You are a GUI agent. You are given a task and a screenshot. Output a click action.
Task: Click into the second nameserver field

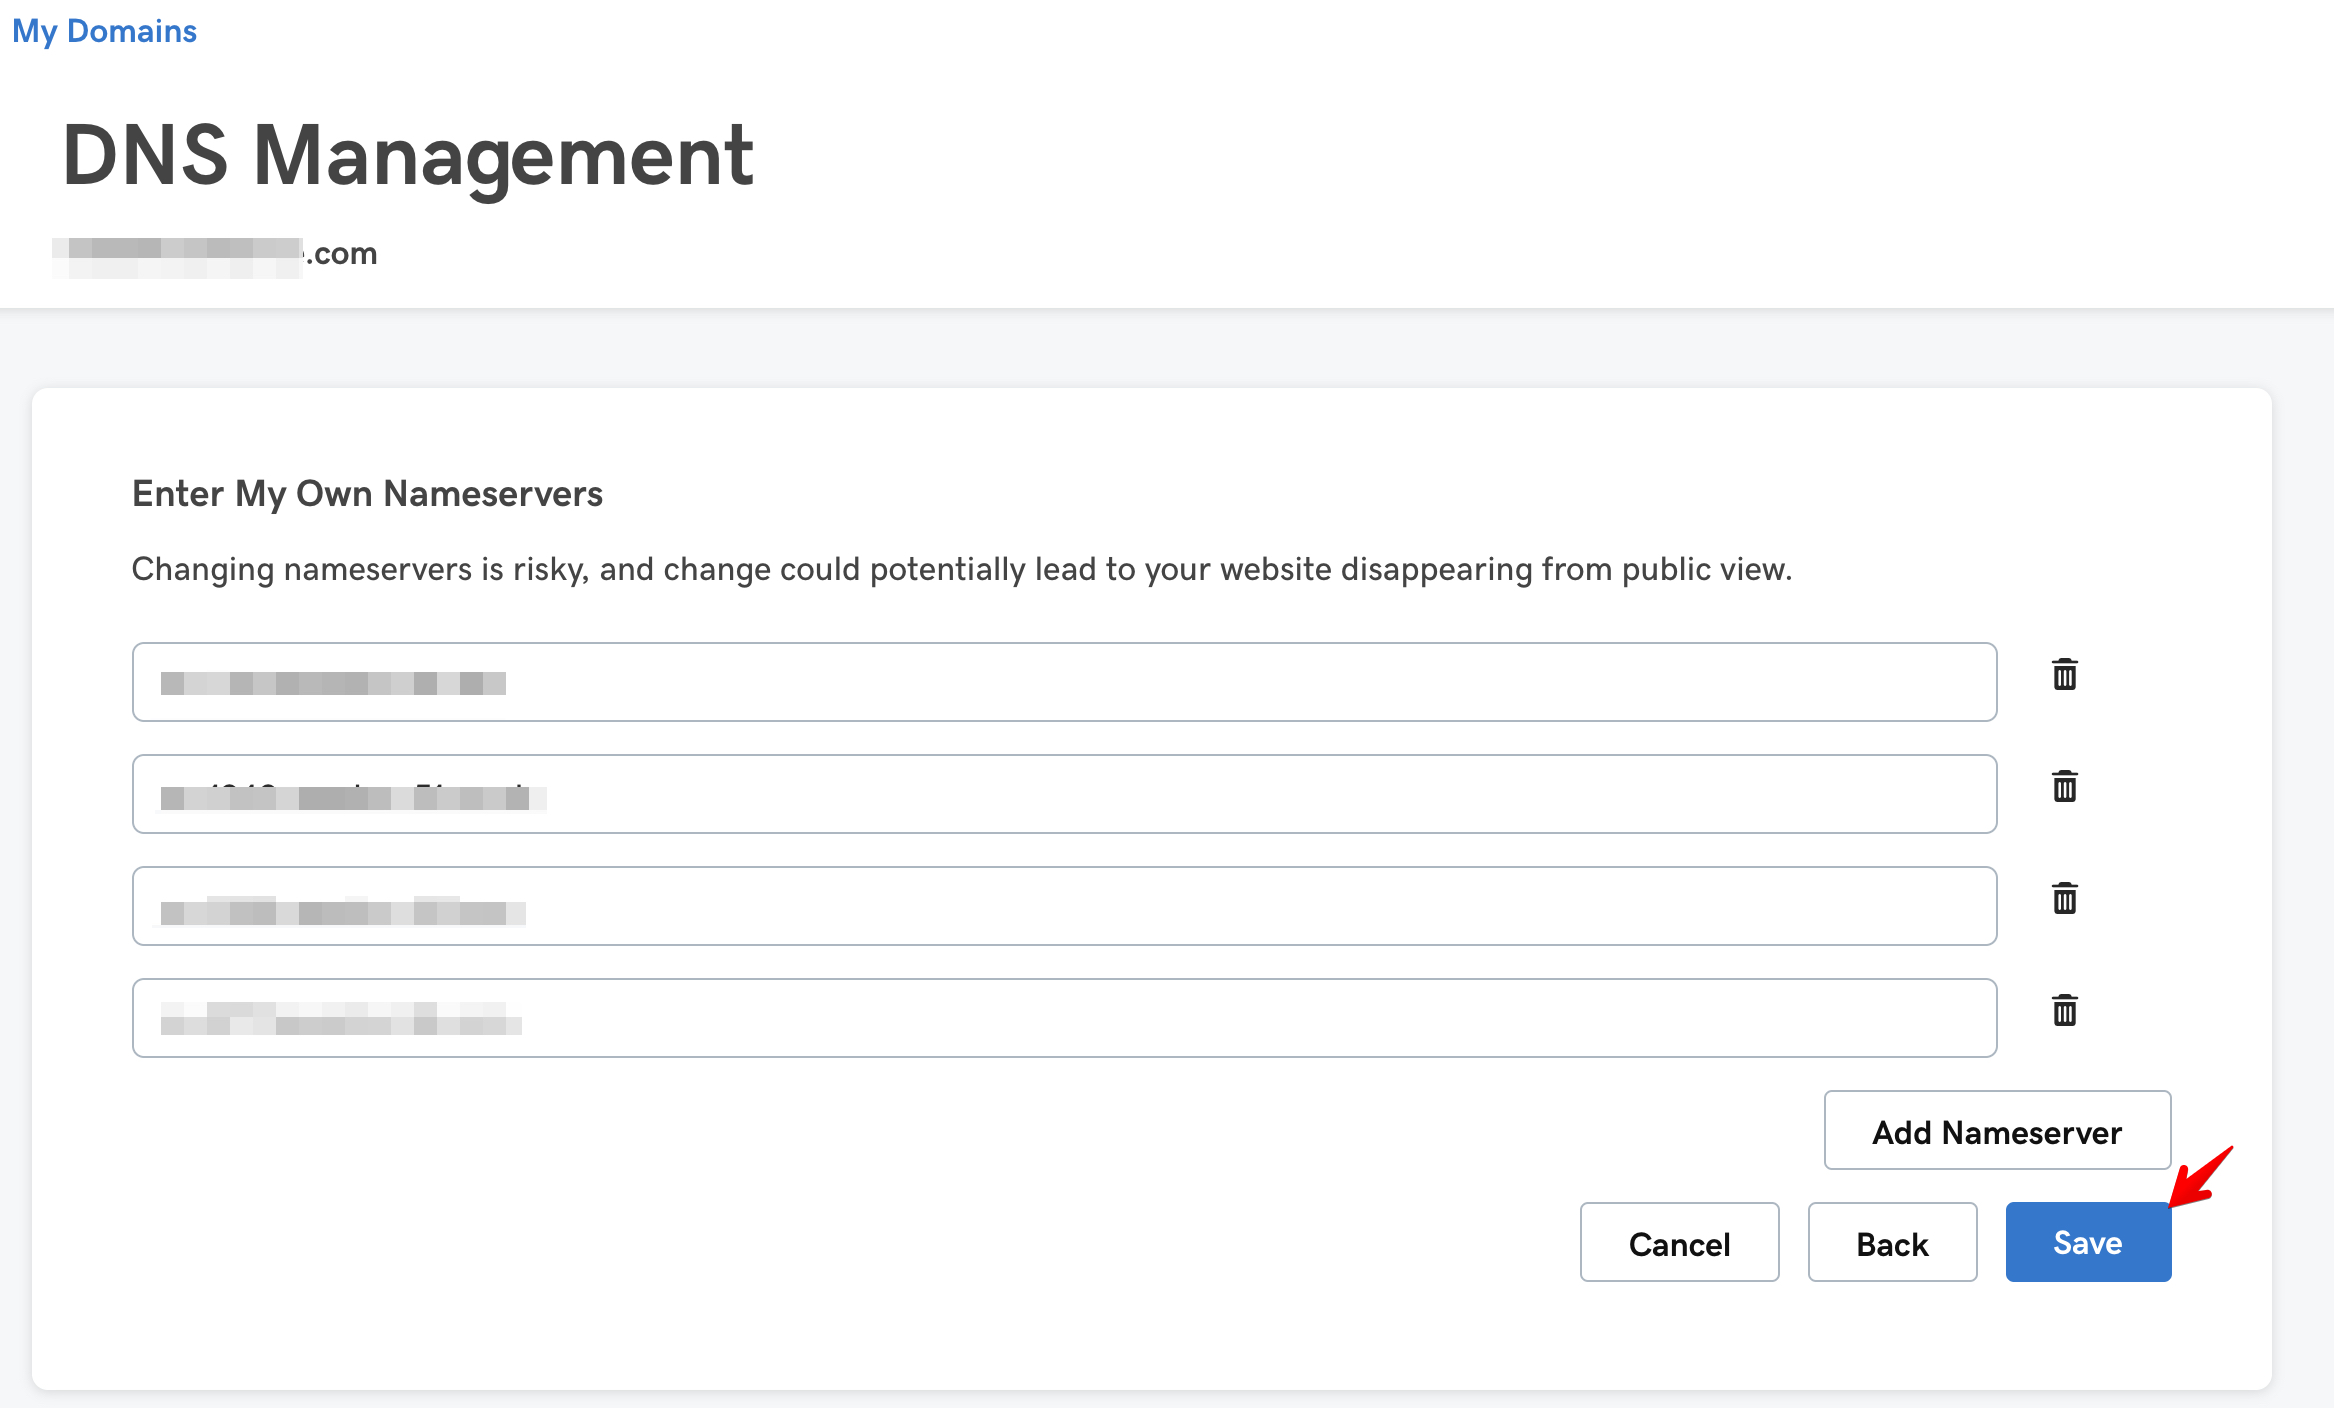coord(1064,794)
